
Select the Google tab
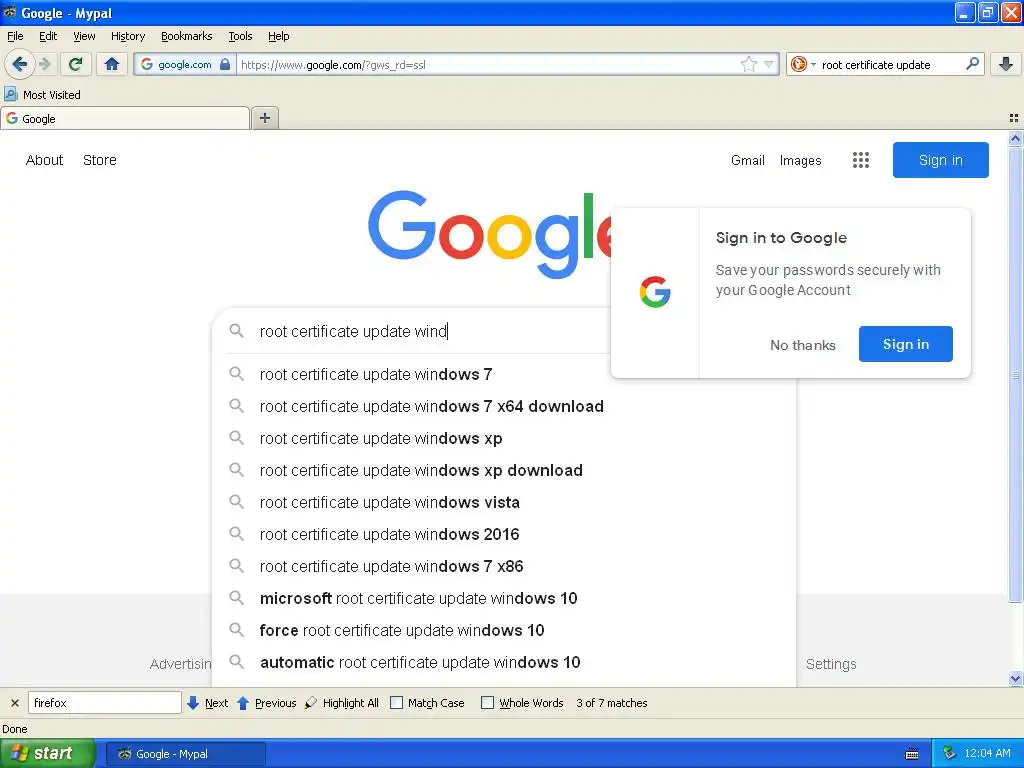125,118
